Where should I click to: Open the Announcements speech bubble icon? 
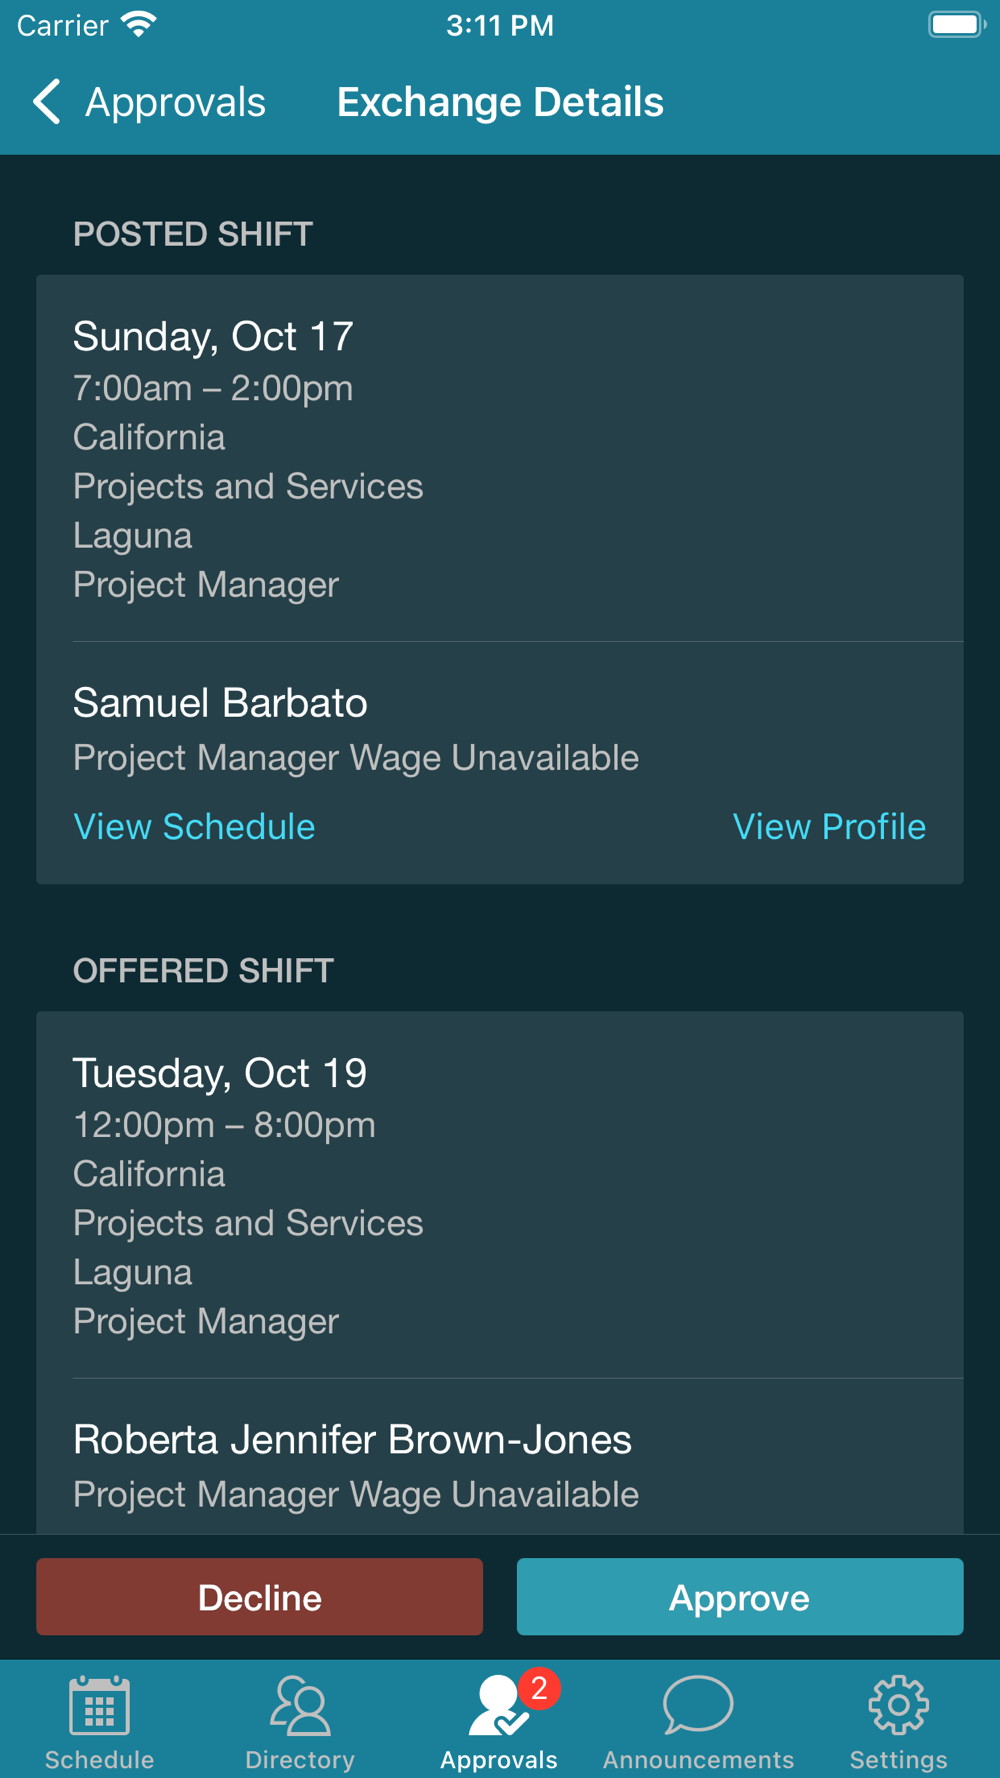pyautogui.click(x=698, y=1704)
